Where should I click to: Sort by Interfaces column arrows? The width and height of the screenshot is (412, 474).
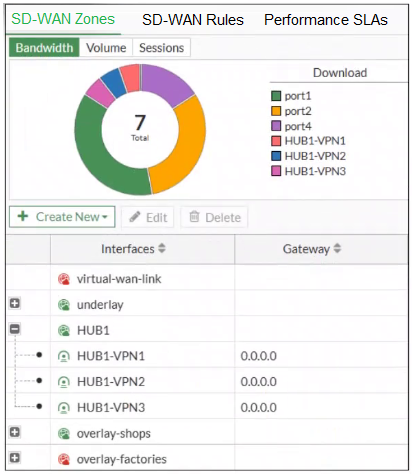pyautogui.click(x=162, y=248)
